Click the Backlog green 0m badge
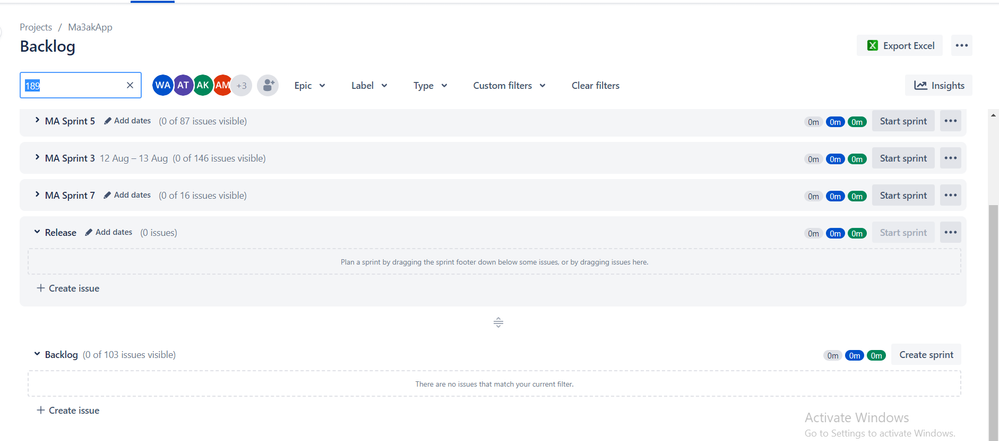Viewport: 999px width, 441px height. click(x=876, y=356)
